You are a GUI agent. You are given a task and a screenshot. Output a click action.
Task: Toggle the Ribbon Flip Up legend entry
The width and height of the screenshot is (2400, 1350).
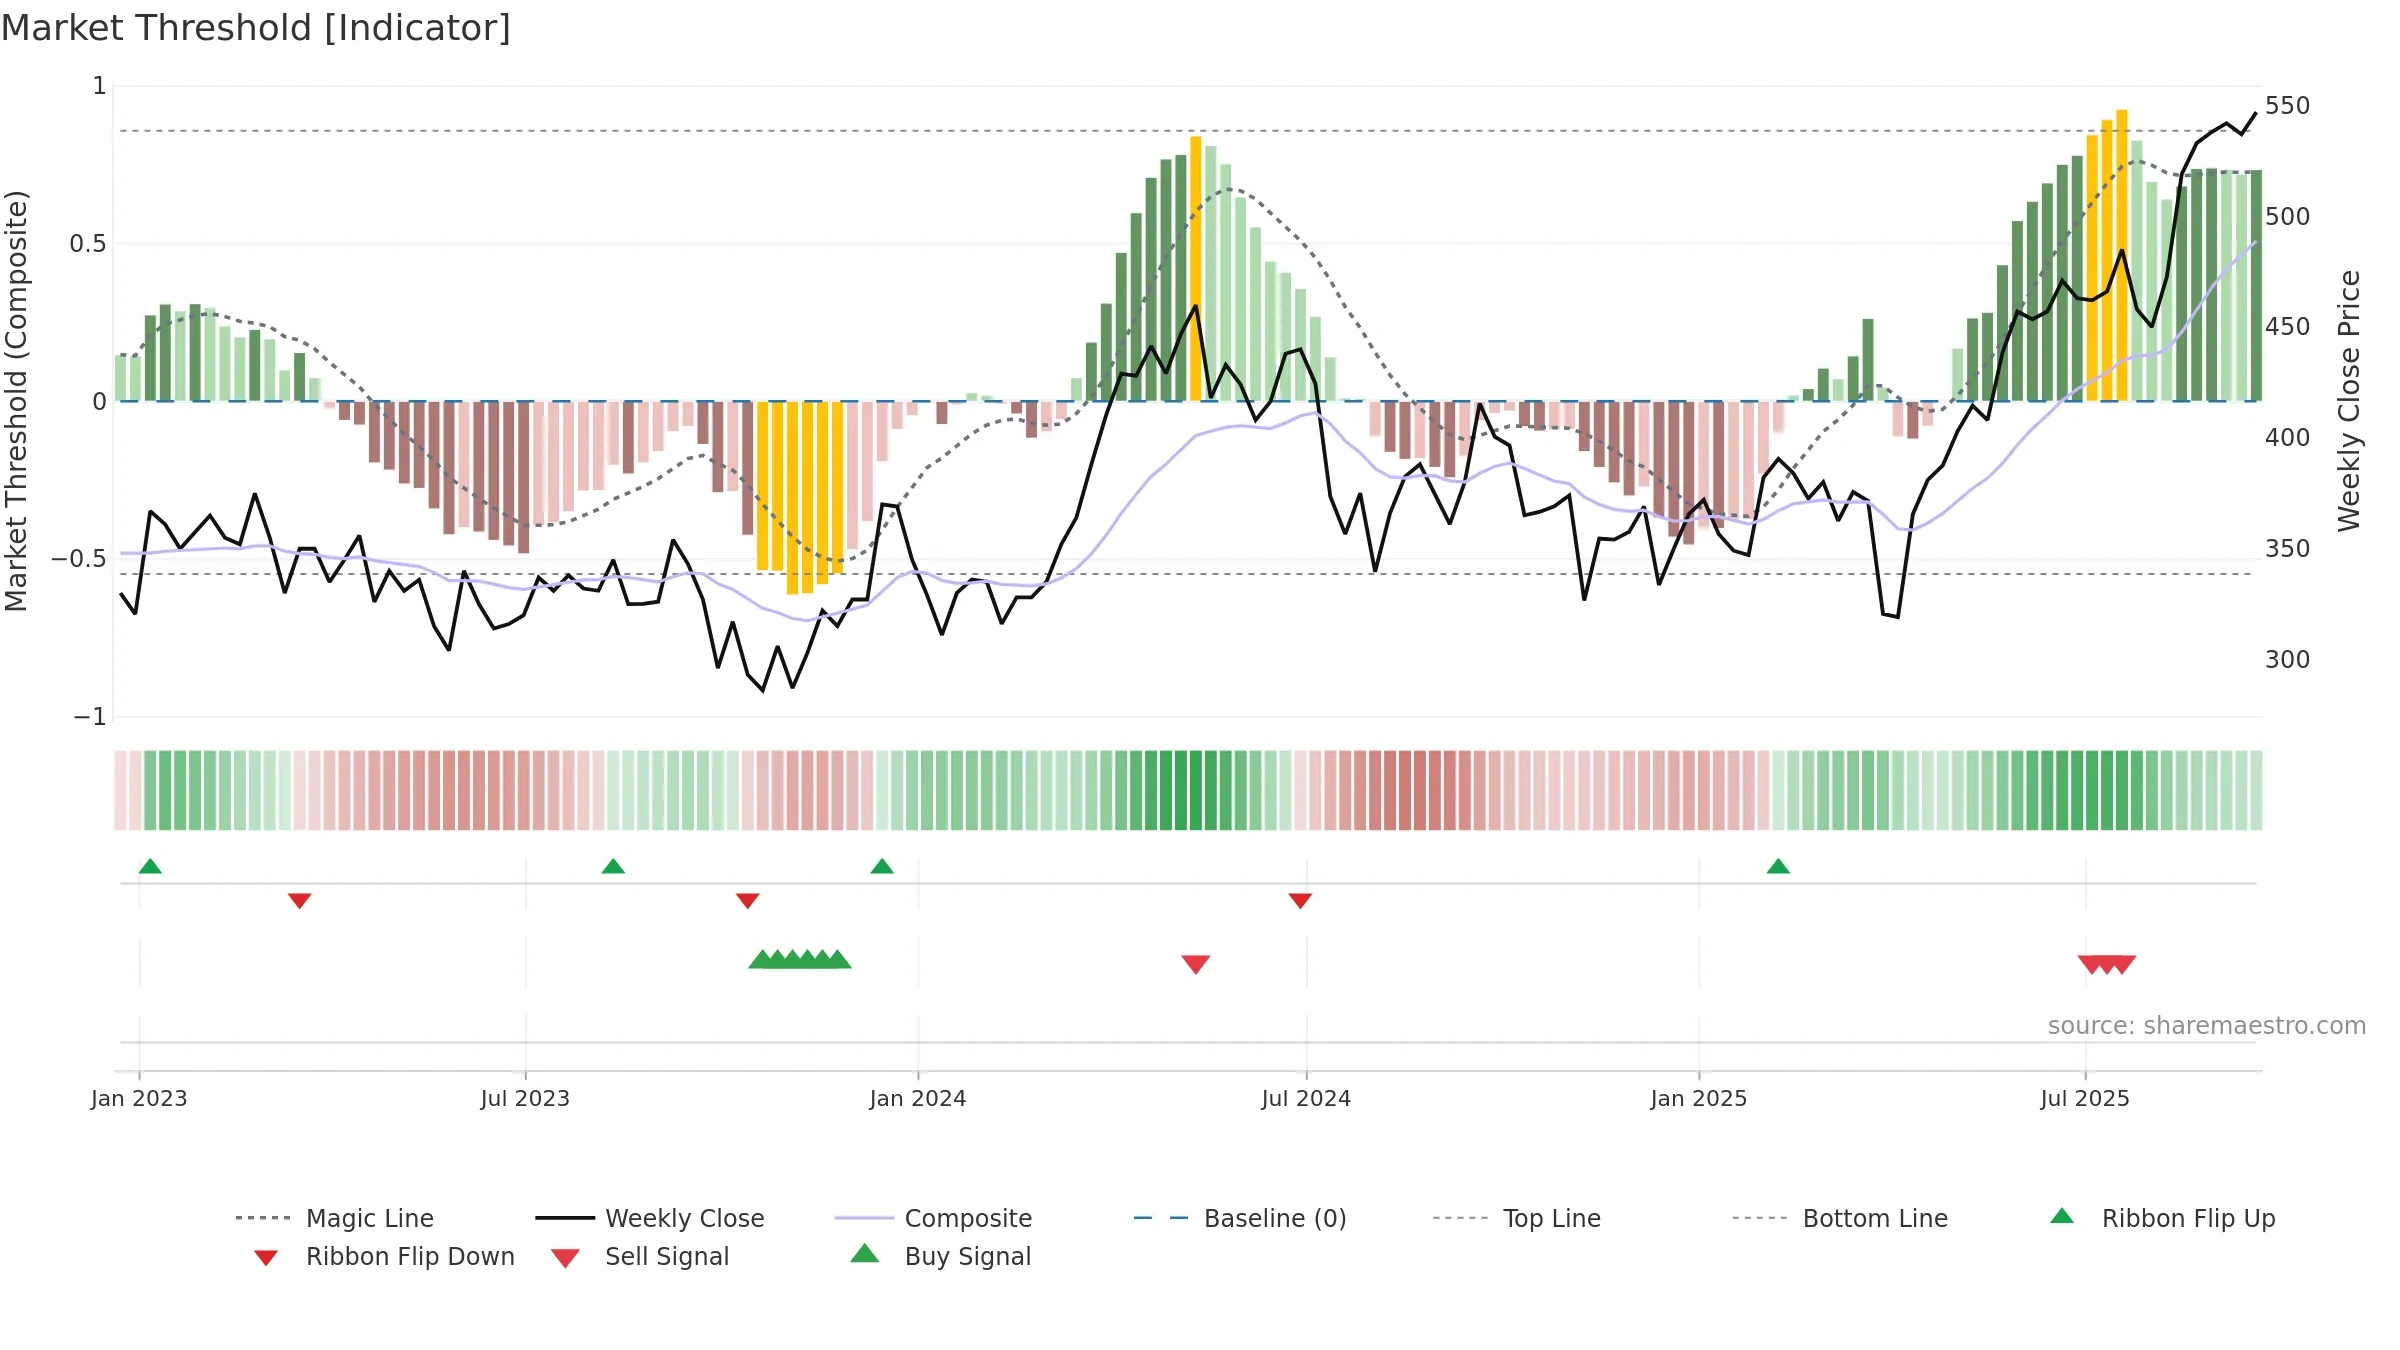[x=2162, y=1218]
